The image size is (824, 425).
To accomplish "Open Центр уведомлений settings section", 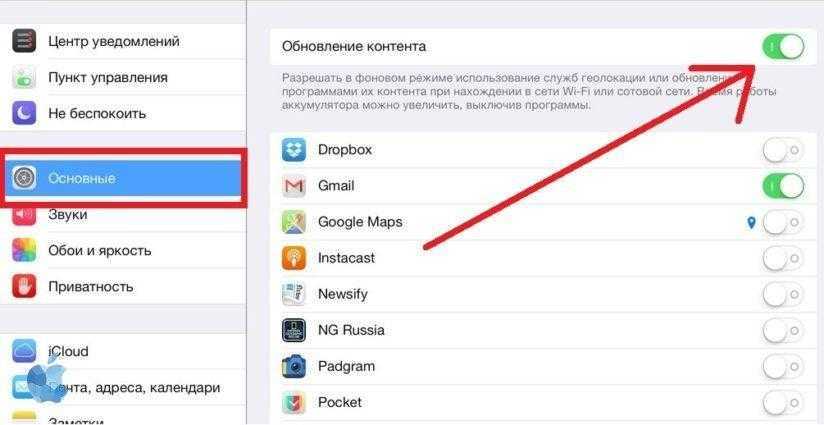I will (123, 41).
